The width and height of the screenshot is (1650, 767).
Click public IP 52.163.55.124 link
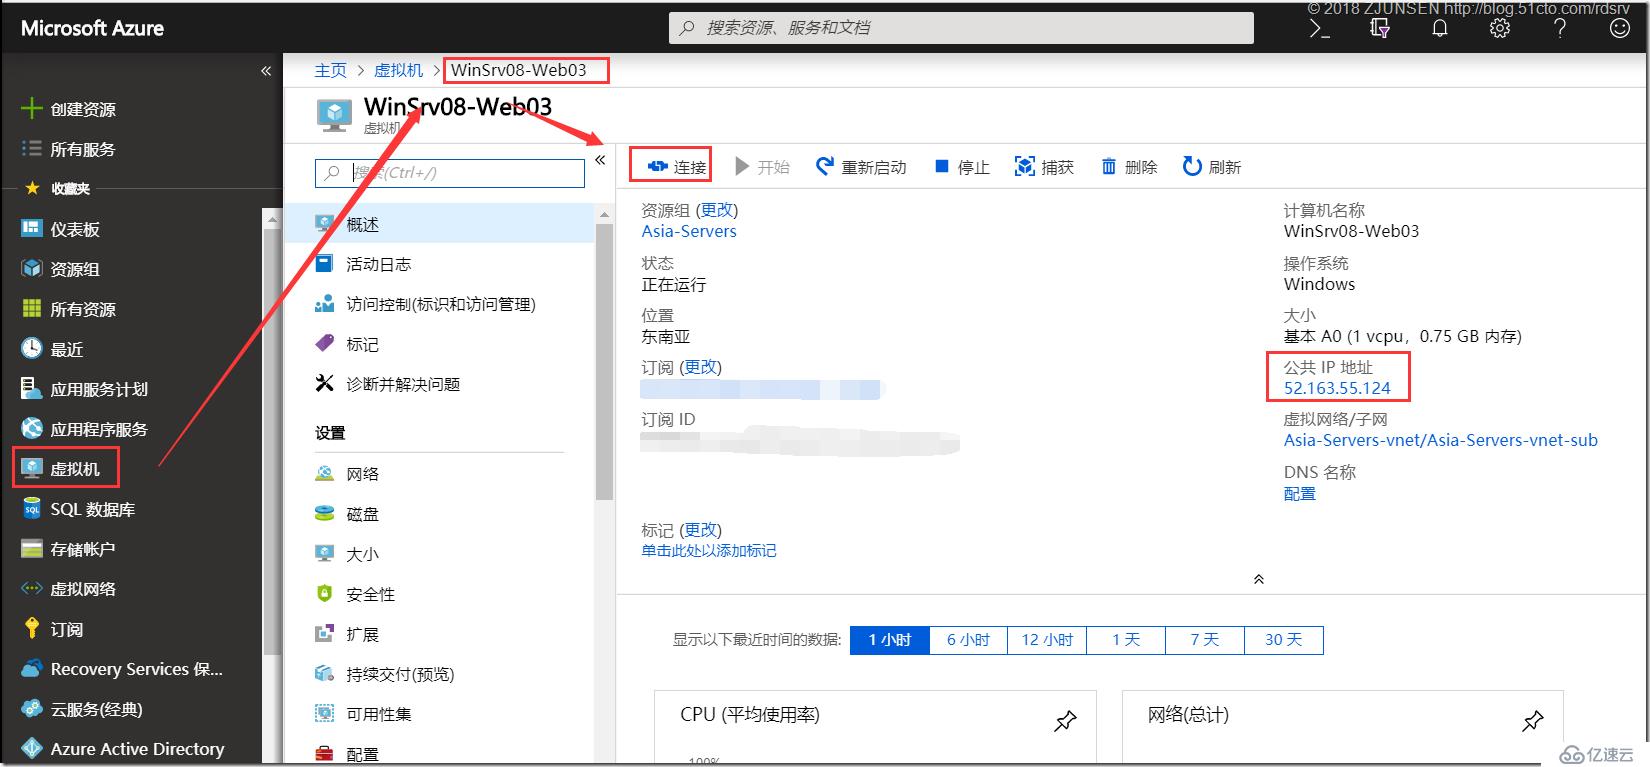point(1337,388)
